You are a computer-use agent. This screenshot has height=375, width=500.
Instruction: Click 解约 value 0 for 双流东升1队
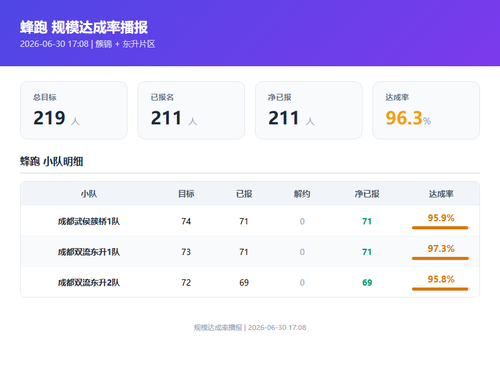point(302,252)
